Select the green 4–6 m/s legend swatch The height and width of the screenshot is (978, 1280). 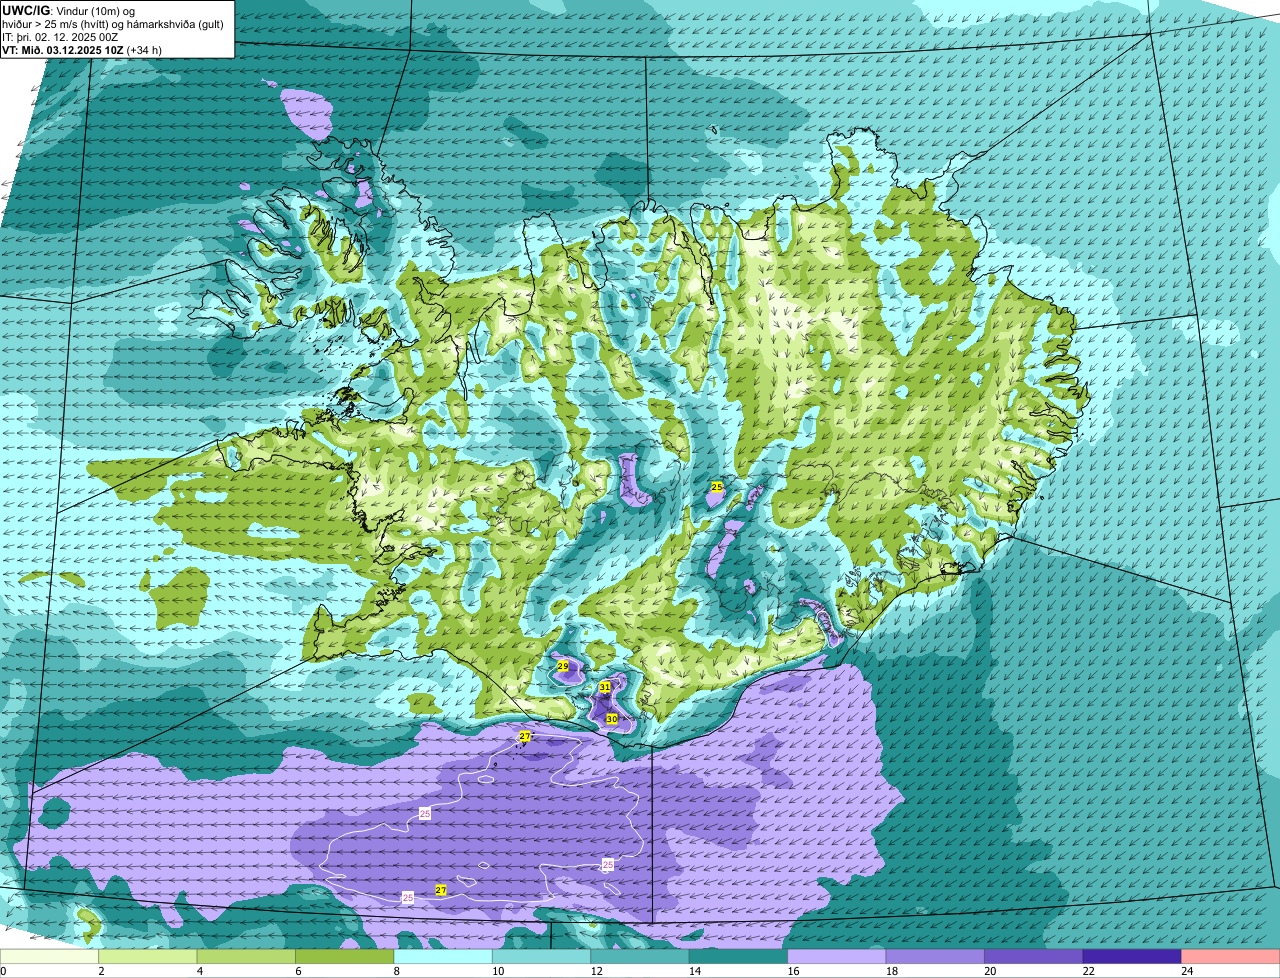coord(246,957)
